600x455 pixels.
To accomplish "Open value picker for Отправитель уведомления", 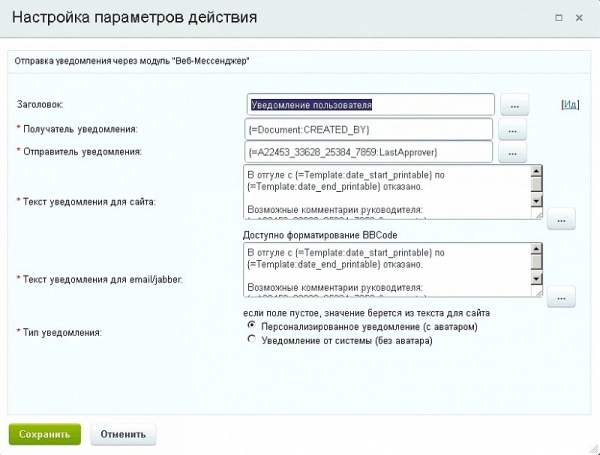I will 511,154.
